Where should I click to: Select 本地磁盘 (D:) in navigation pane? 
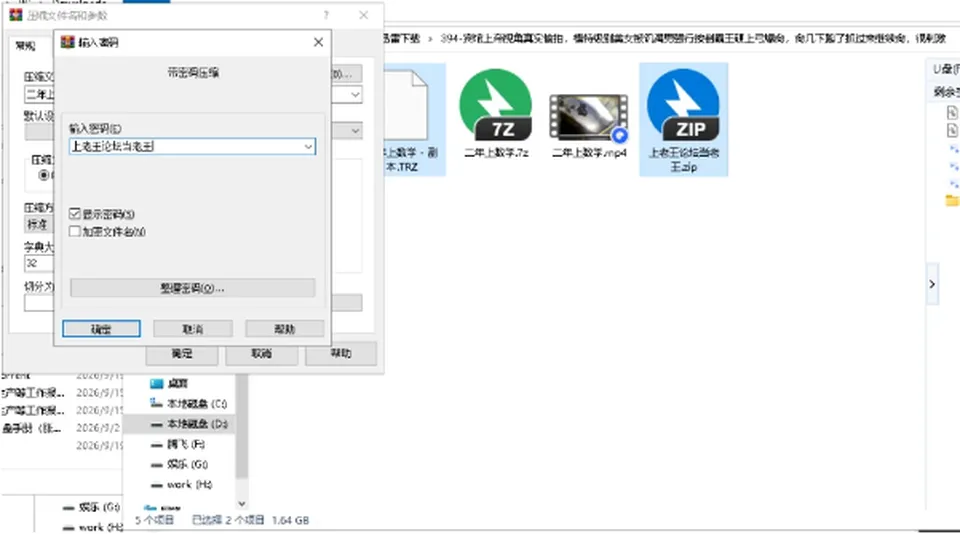(189, 424)
